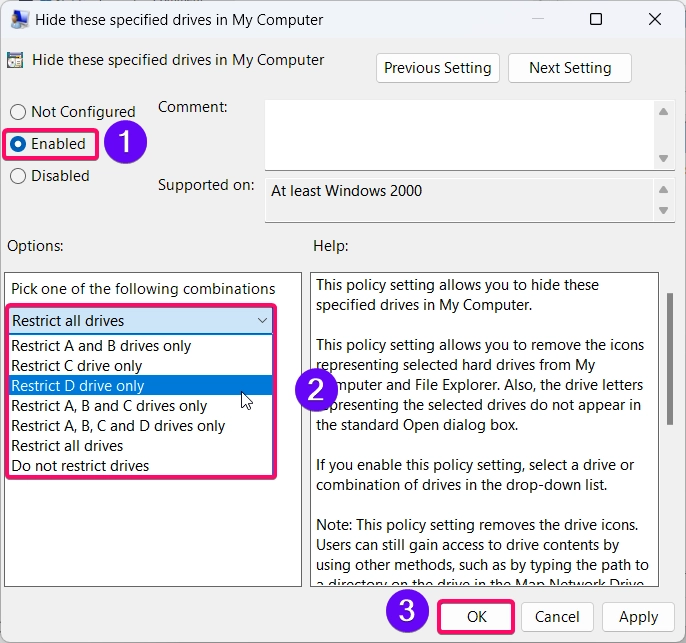Go to Next Setting
Image resolution: width=686 pixels, height=643 pixels.
[x=570, y=68]
